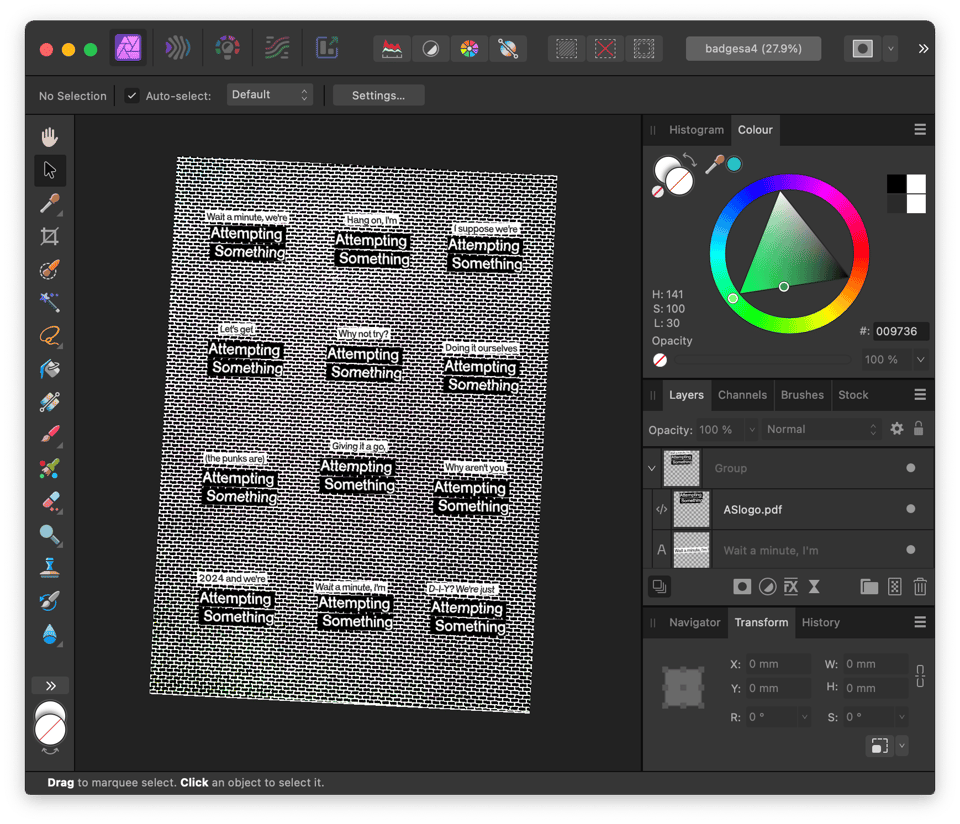Switch to the Channels tab
960x824 pixels.
click(742, 395)
